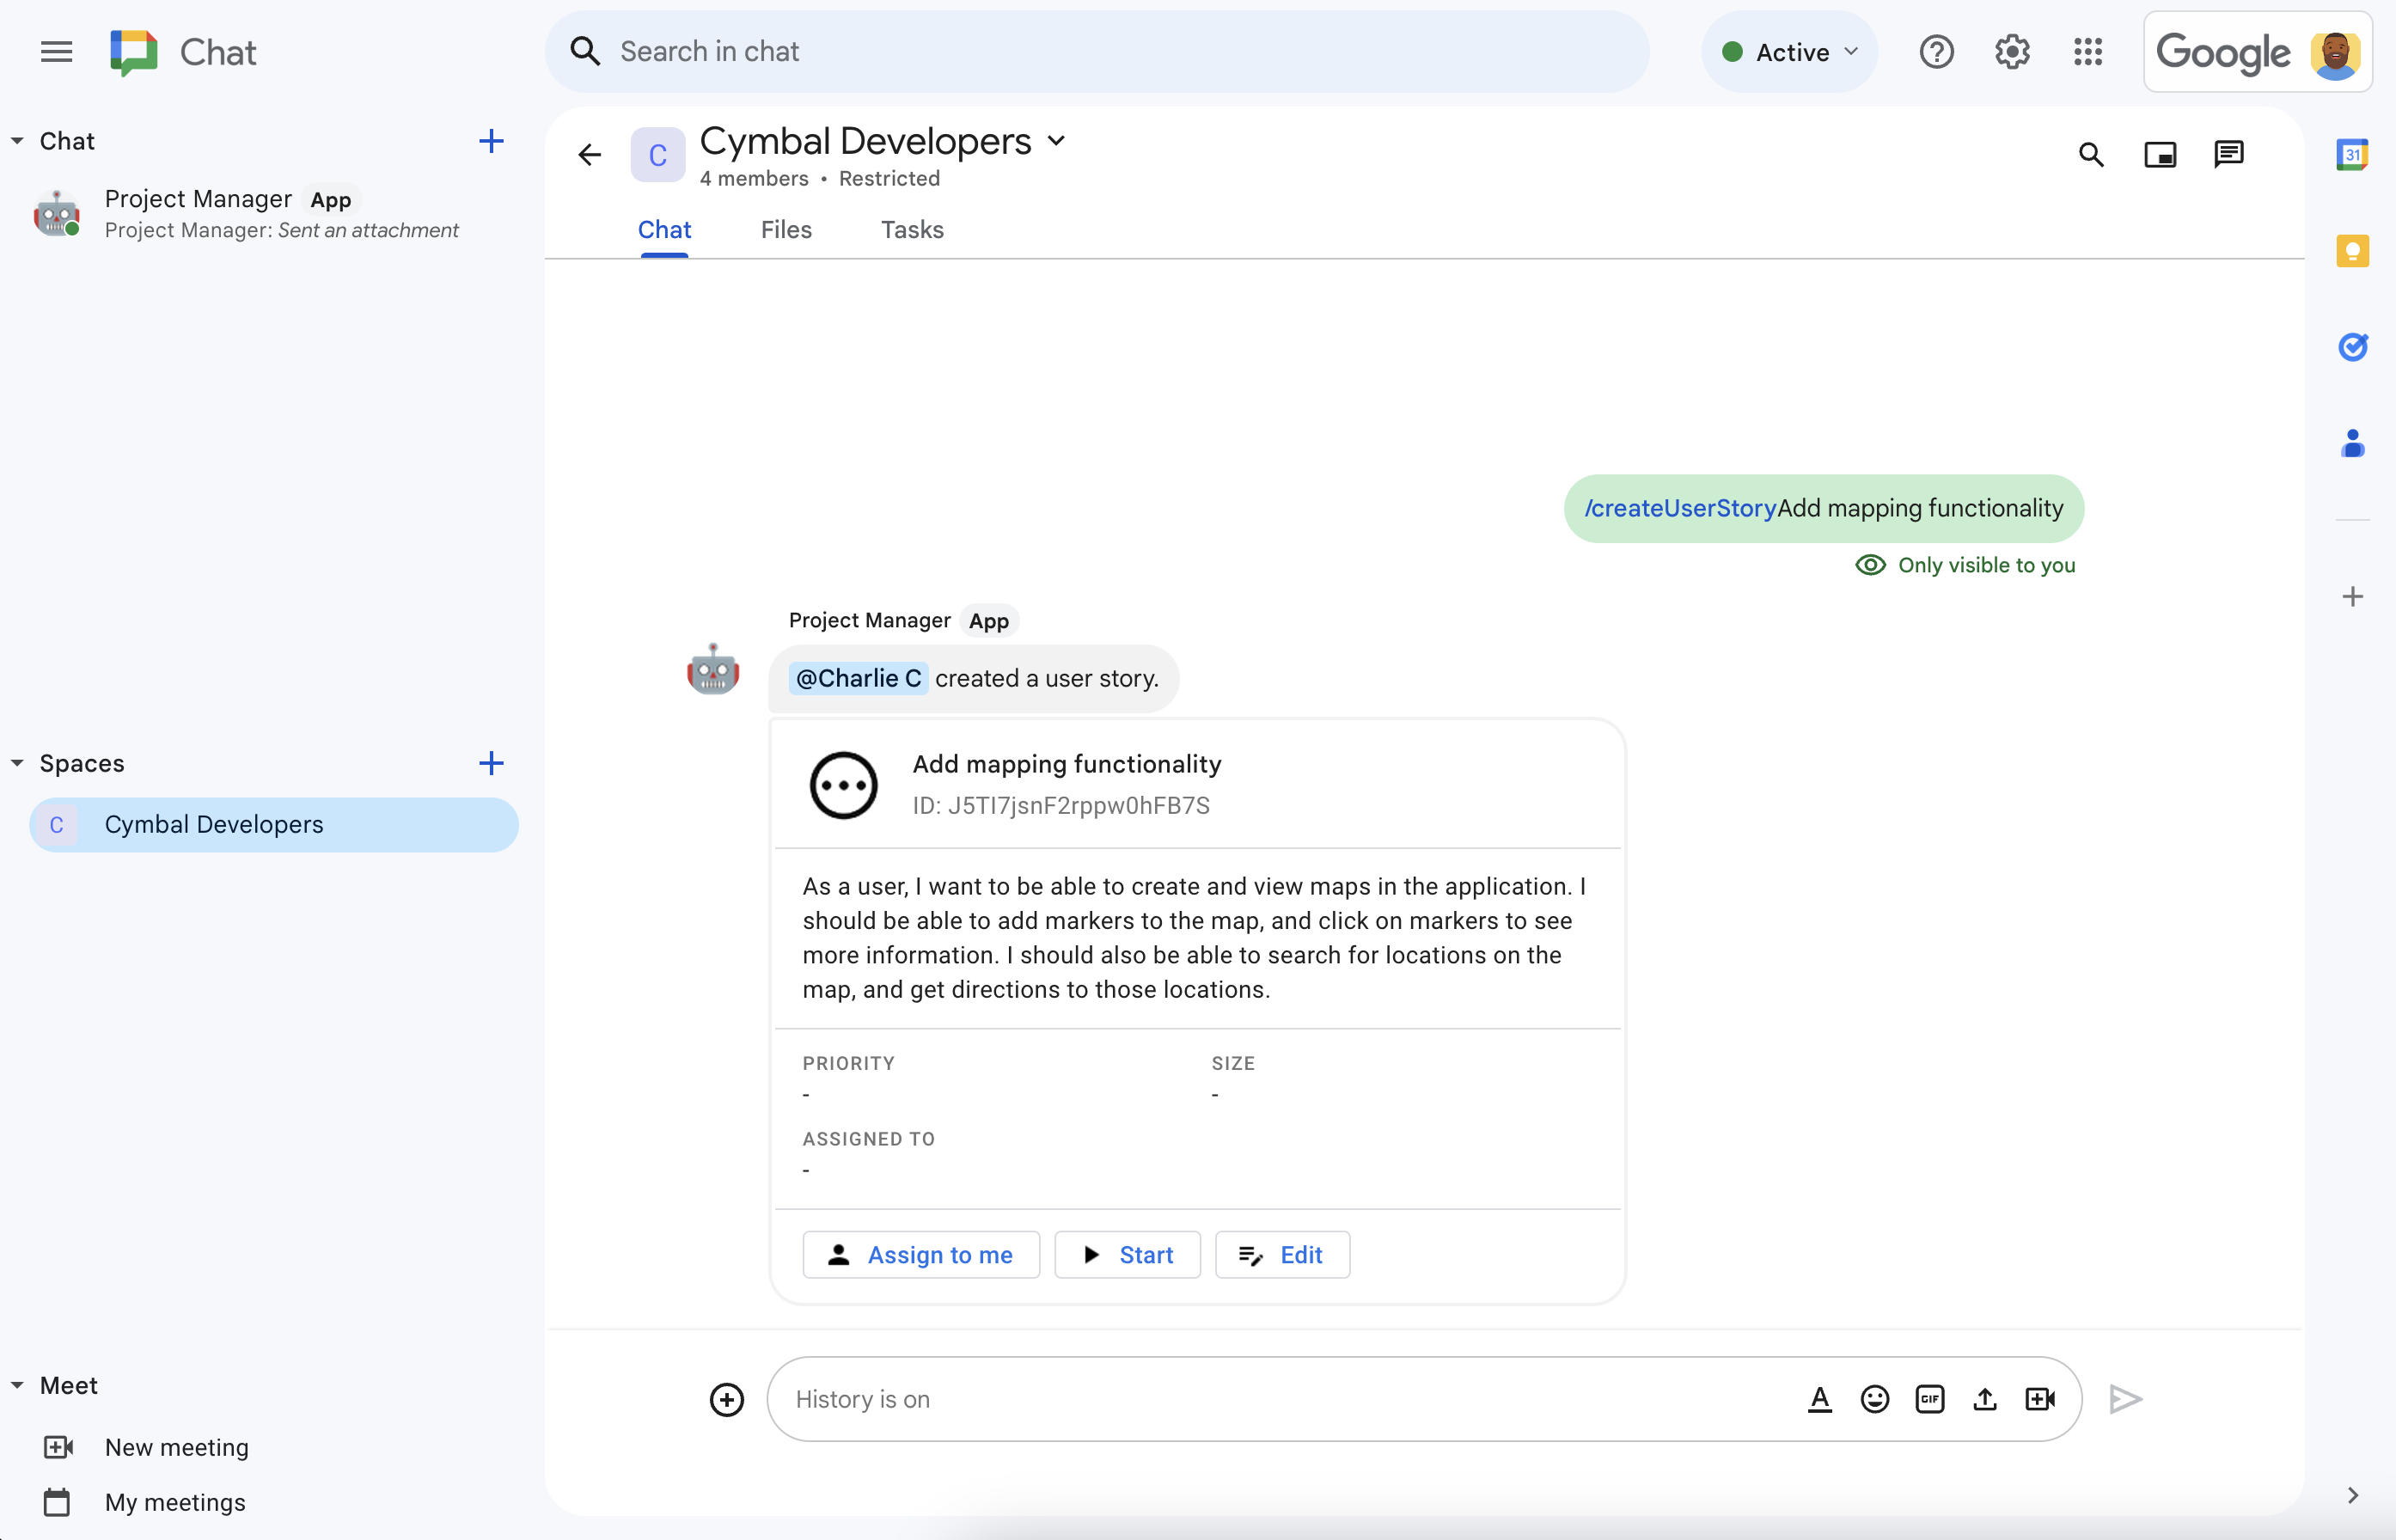Switch to the Tasks tab
This screenshot has width=2396, height=1540.
[912, 229]
